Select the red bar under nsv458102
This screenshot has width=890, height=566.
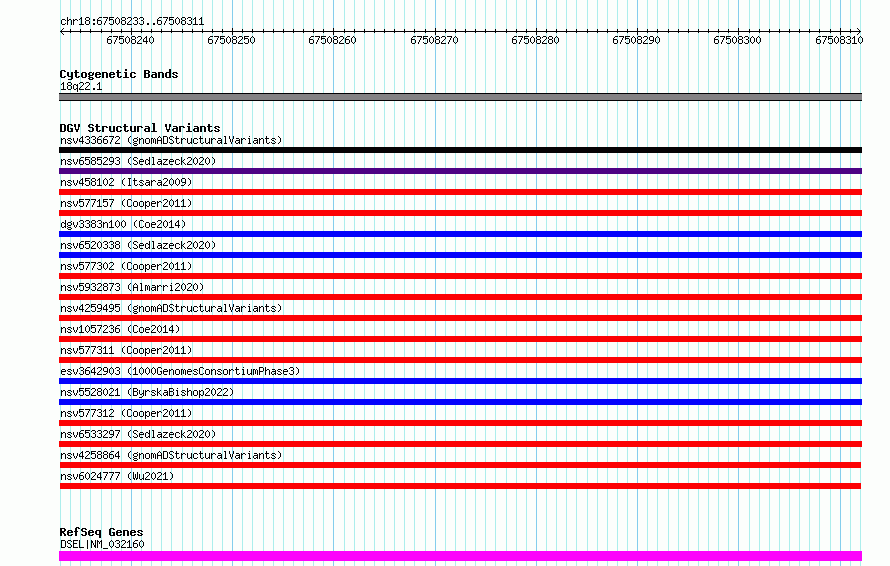460,192
